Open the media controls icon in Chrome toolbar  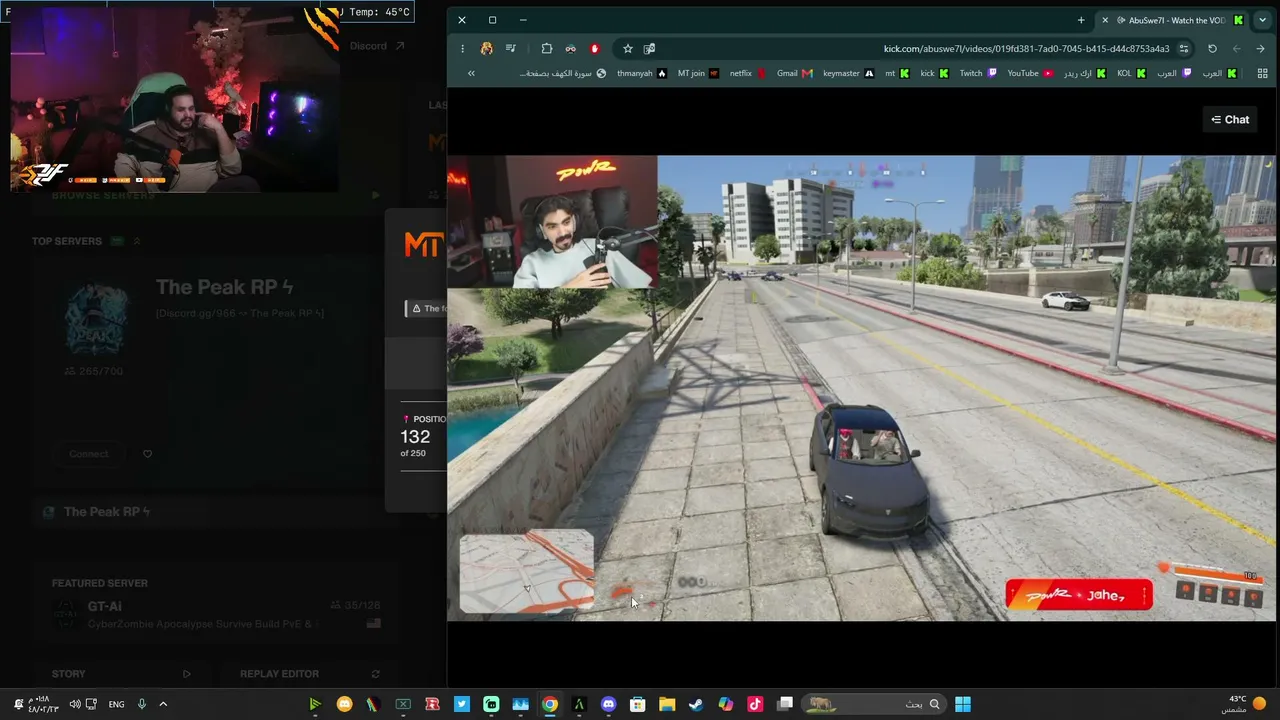(x=511, y=48)
